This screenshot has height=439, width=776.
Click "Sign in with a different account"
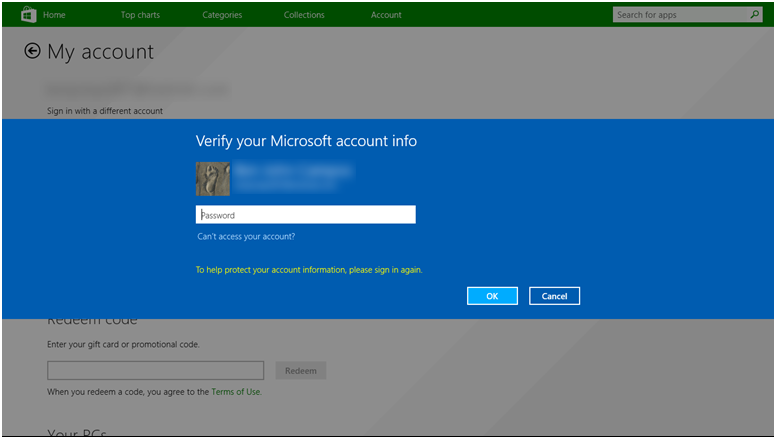point(105,111)
